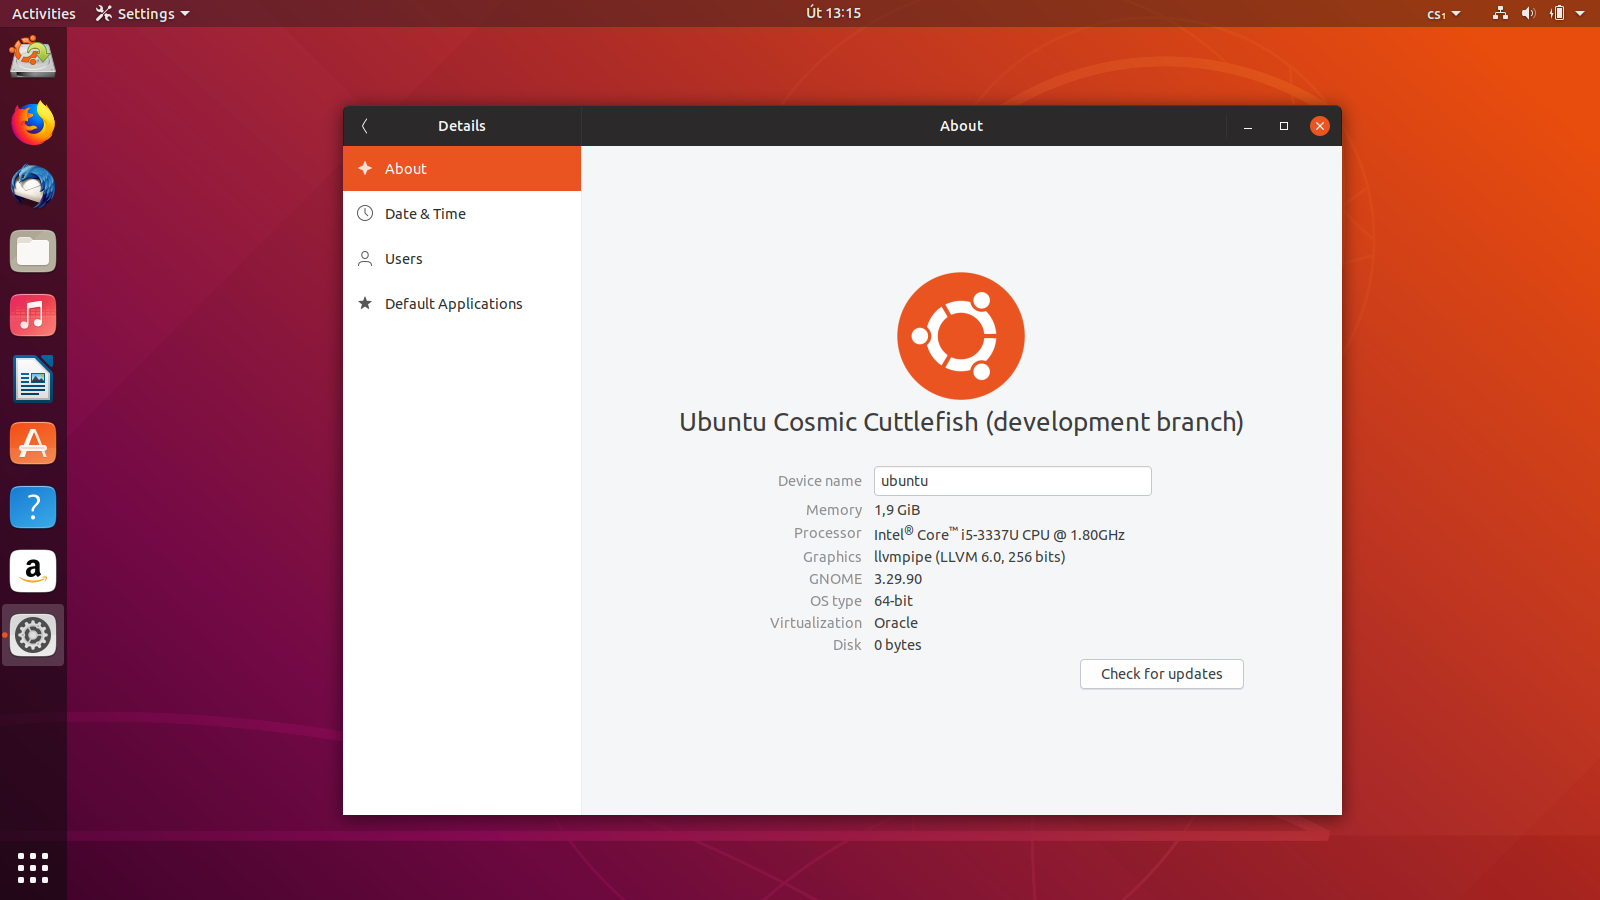This screenshot has height=900, width=1600.
Task: Select Date & Time in the sidebar
Action: click(x=425, y=213)
